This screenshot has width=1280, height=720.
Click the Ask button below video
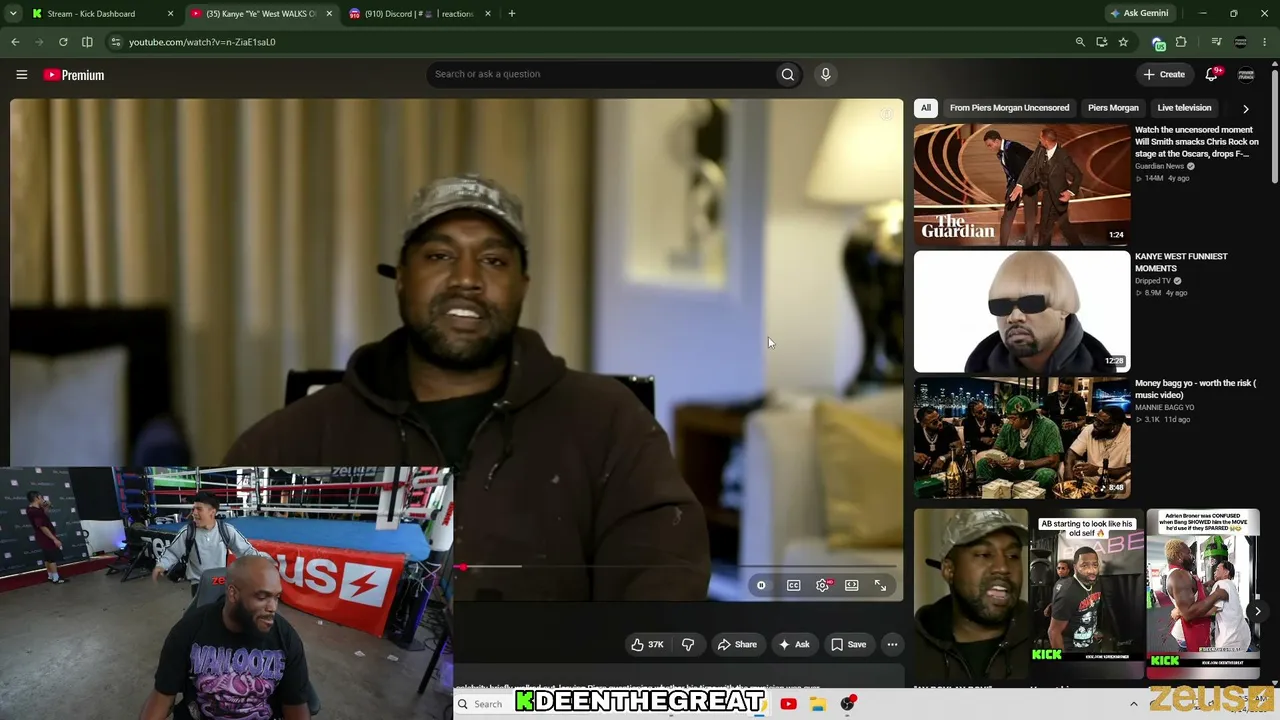(794, 645)
